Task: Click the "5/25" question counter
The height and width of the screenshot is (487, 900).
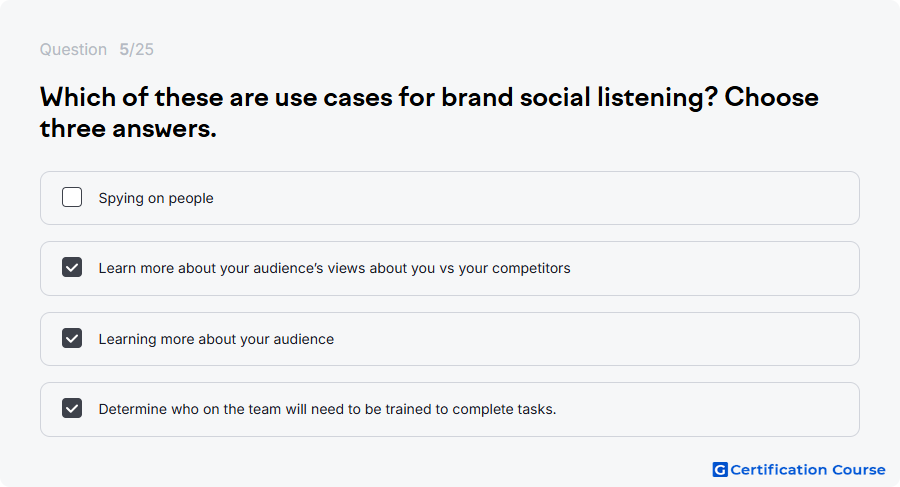Action: coord(137,49)
